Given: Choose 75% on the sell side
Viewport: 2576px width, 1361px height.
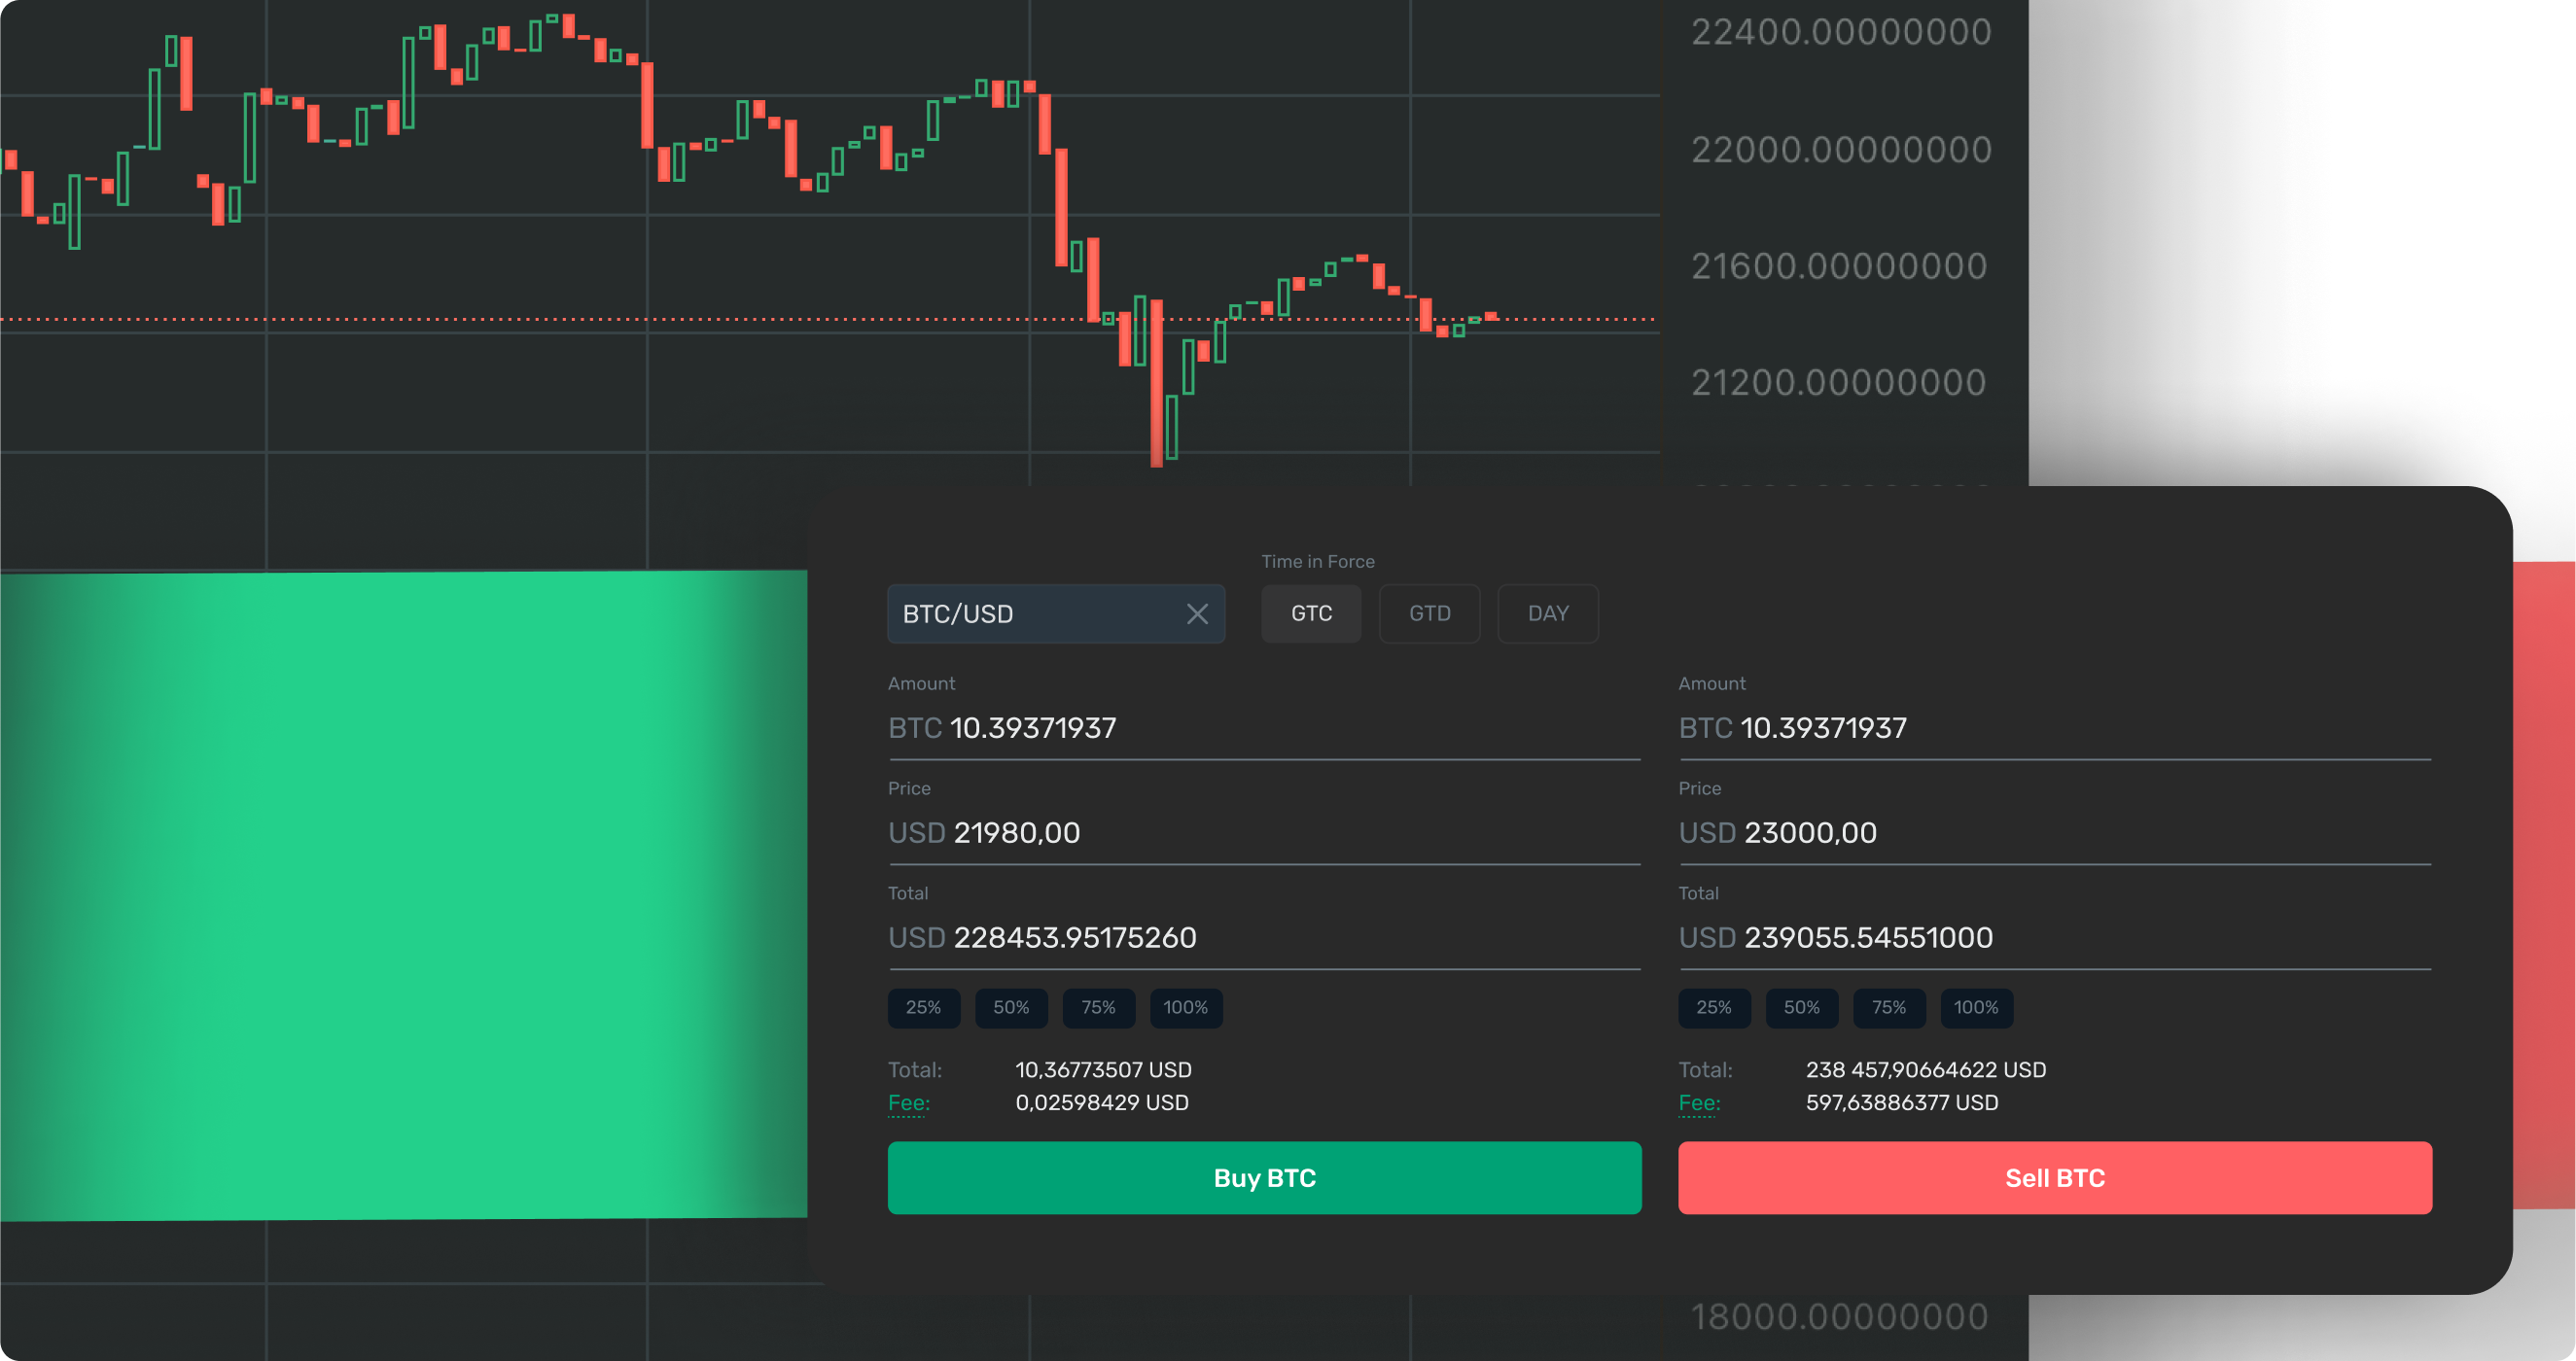Looking at the screenshot, I should tap(1889, 1008).
